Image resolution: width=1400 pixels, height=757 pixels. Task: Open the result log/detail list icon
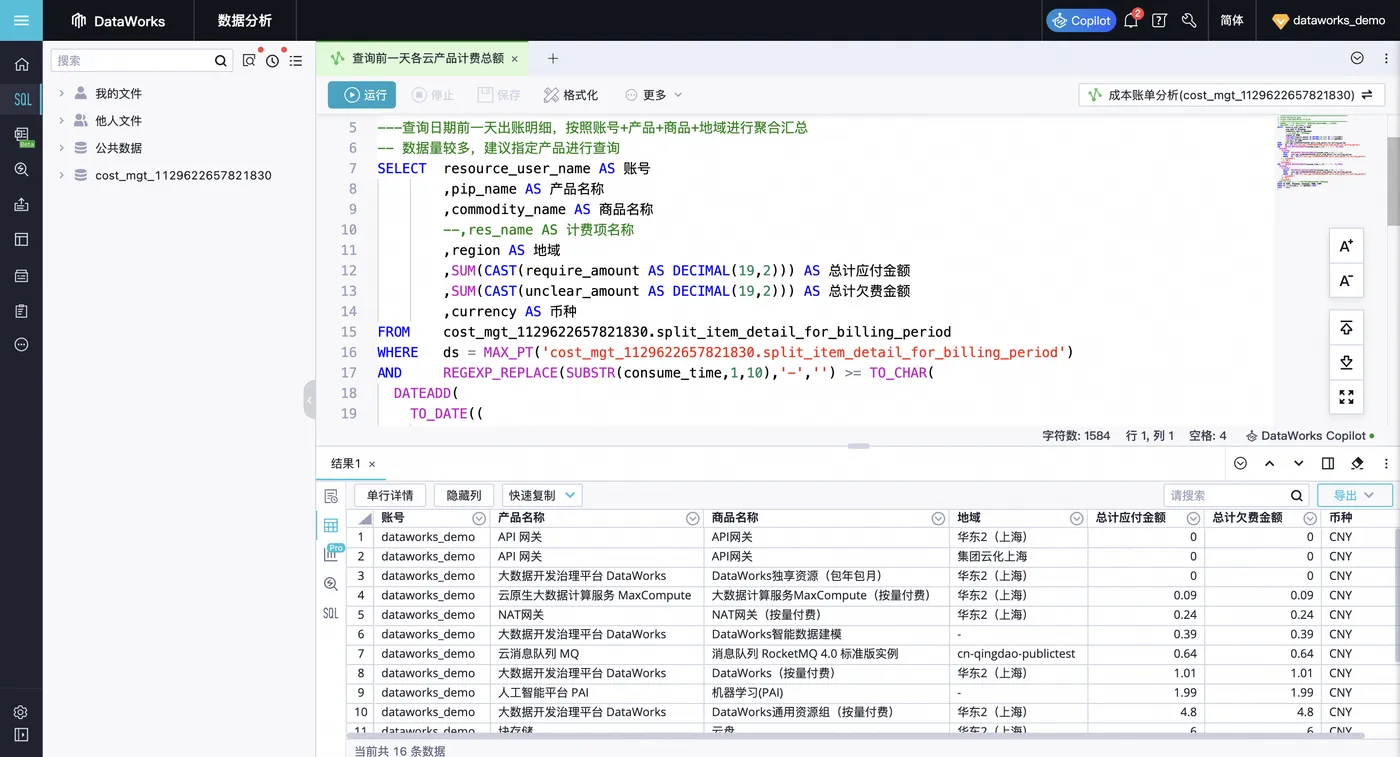331,496
